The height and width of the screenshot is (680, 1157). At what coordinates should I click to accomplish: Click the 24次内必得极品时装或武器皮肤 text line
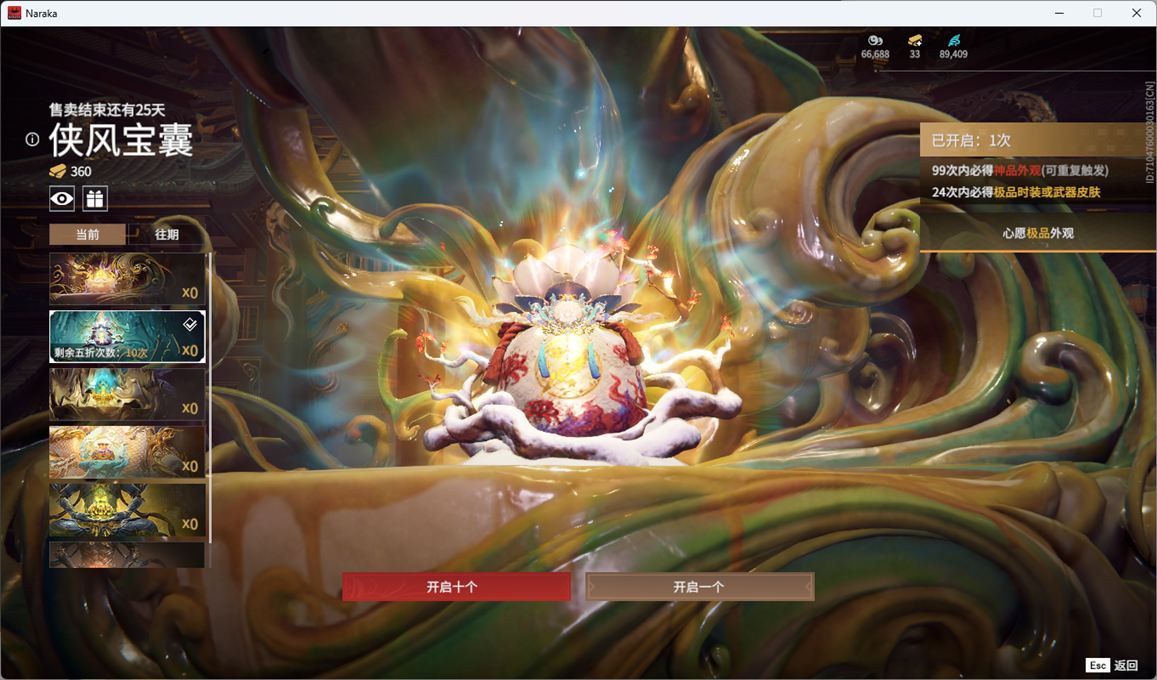pos(1016,192)
